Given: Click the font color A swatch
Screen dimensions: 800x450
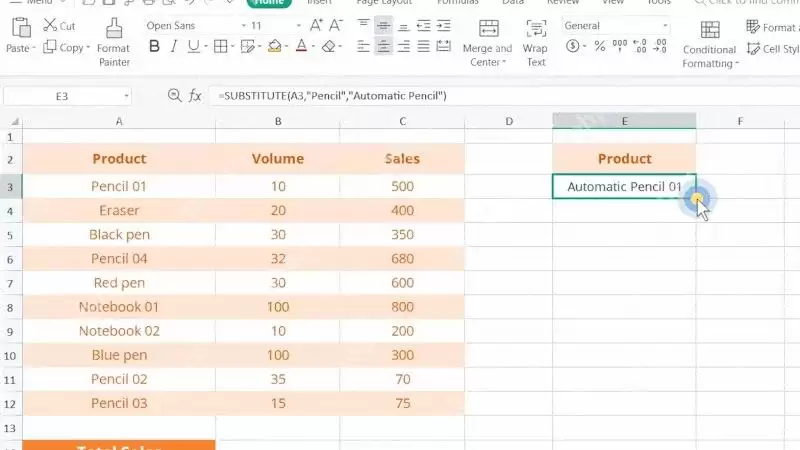Looking at the screenshot, I should [302, 46].
